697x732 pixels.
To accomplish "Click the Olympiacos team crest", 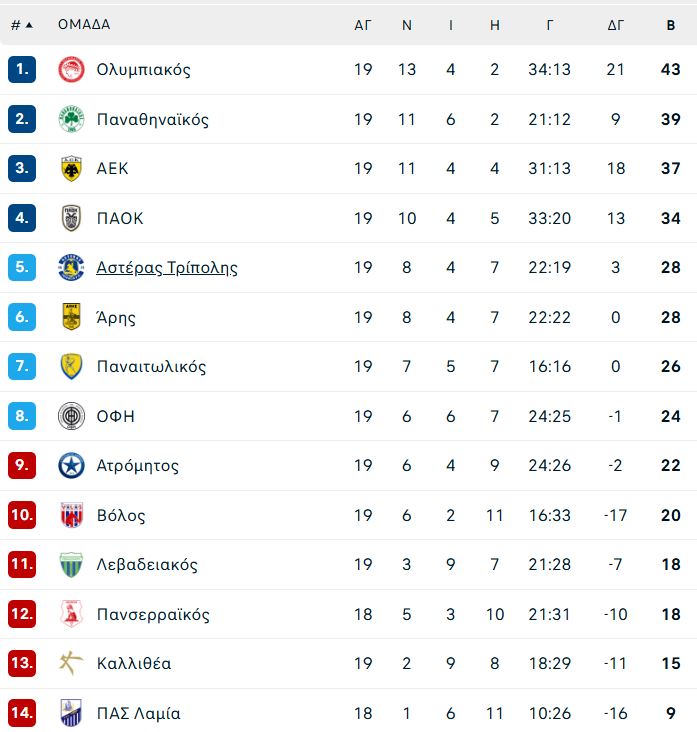I will 71,70.
